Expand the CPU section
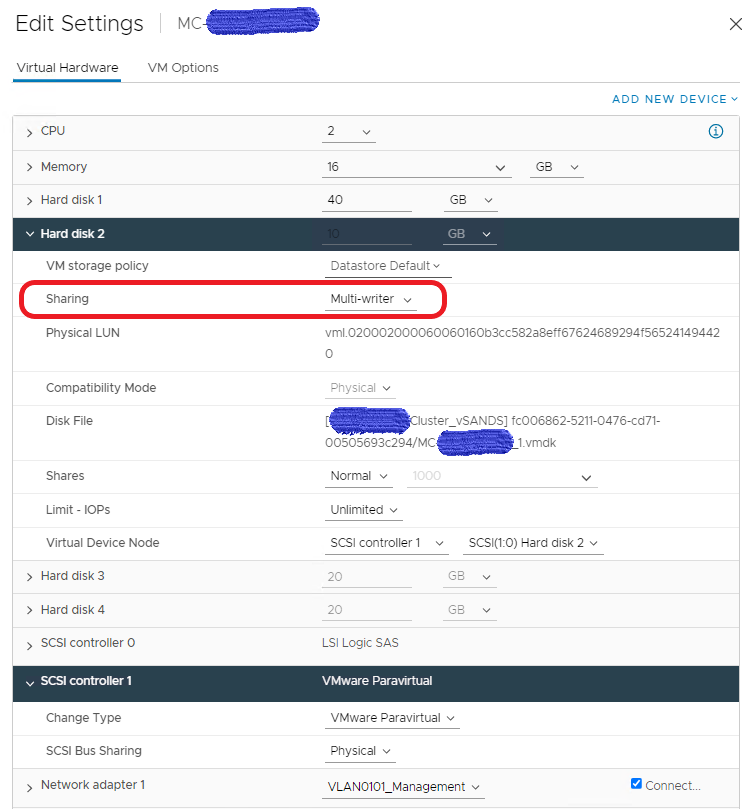This screenshot has height=809, width=756. tap(29, 132)
